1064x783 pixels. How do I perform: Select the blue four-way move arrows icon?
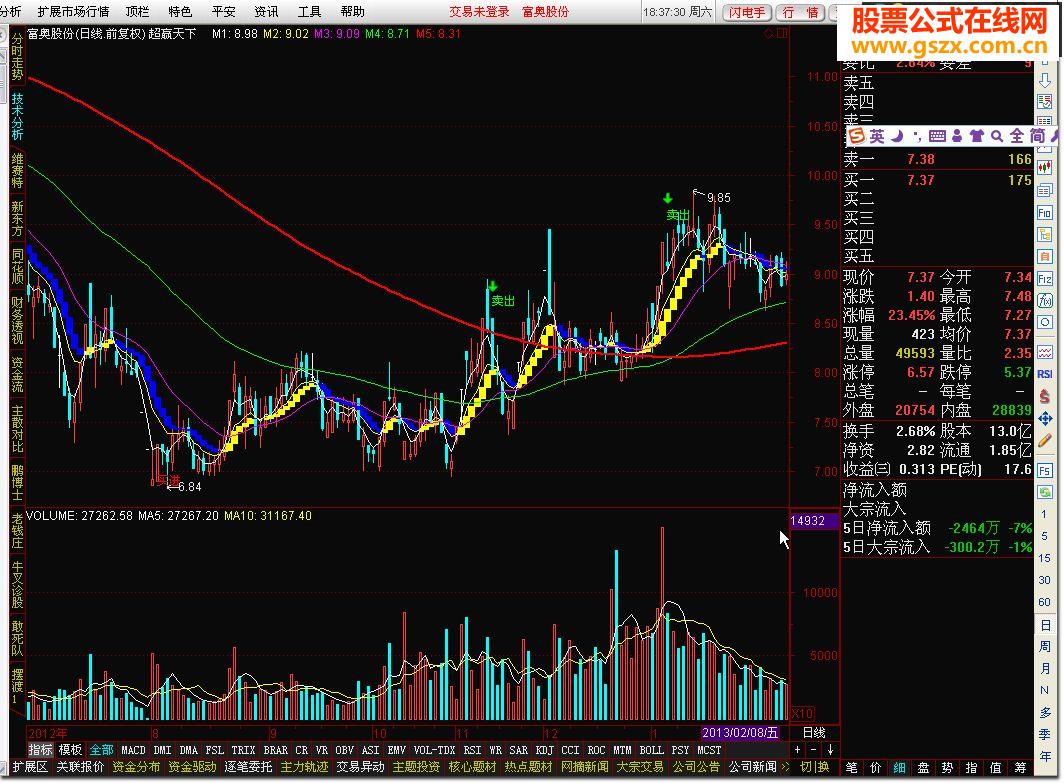1045,419
